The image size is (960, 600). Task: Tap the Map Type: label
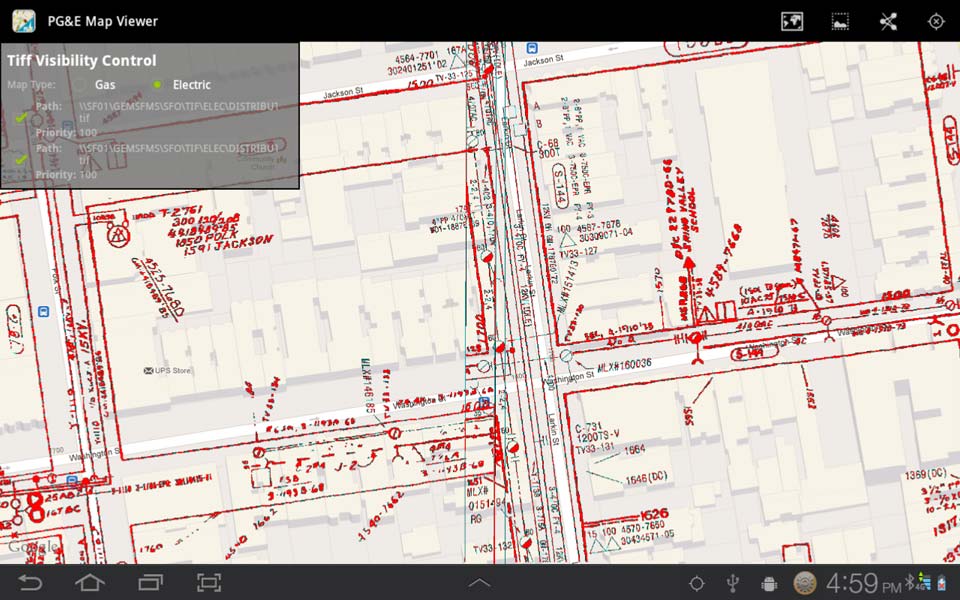(x=31, y=84)
